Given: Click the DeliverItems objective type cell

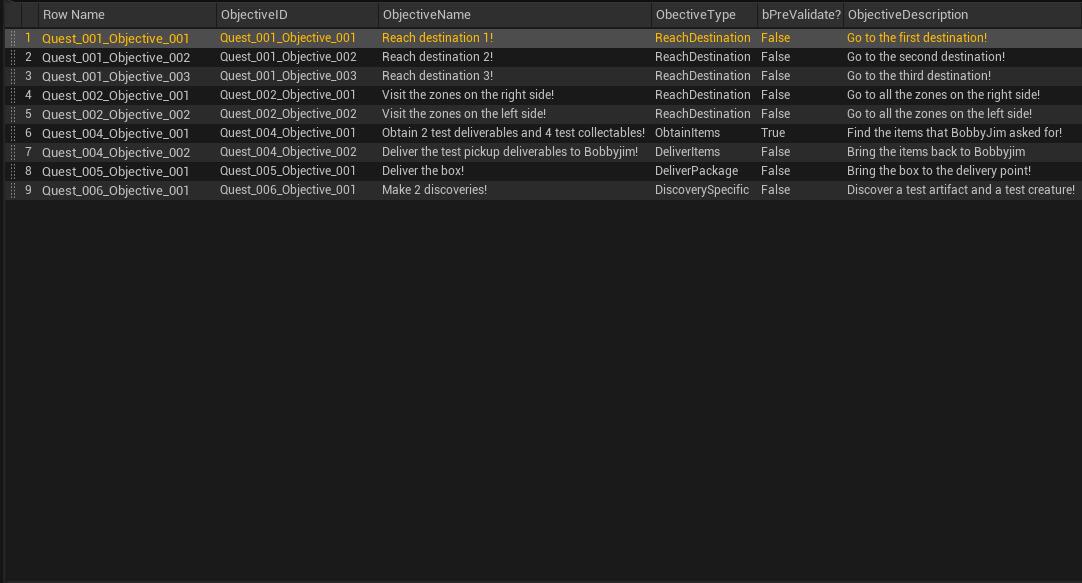Looking at the screenshot, I should point(687,152).
